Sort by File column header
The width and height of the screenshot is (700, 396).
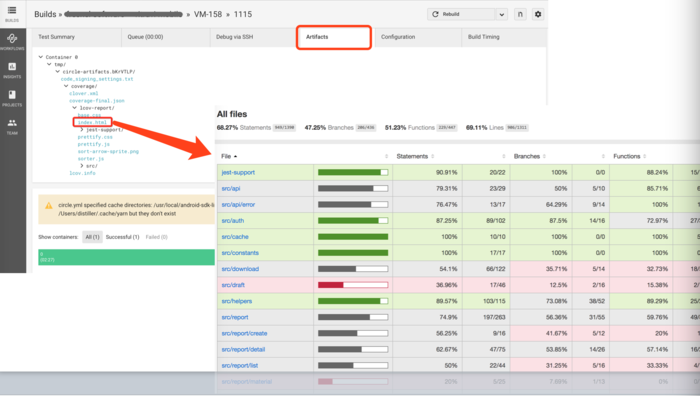229,156
